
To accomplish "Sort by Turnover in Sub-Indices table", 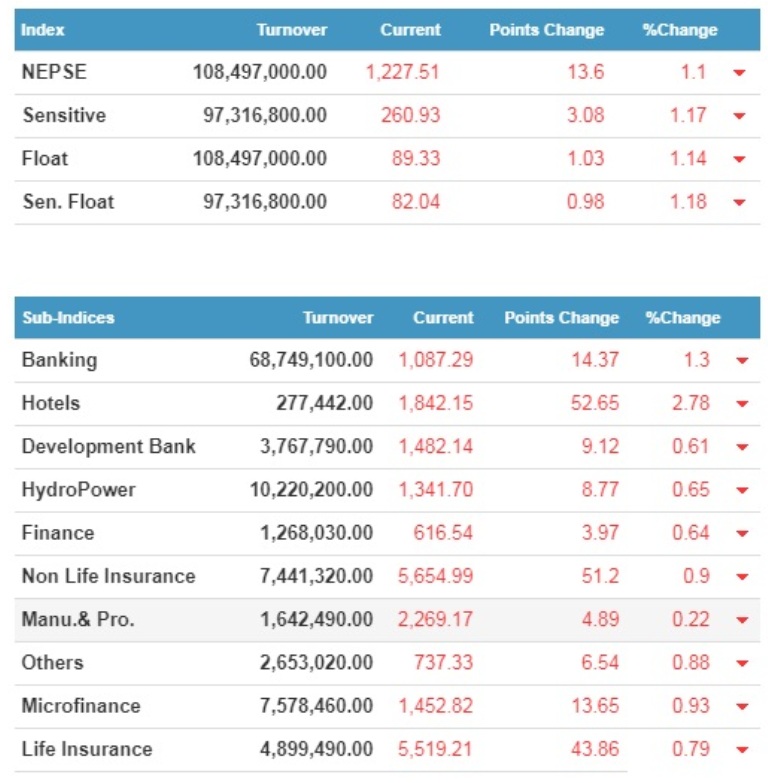I will [x=338, y=318].
